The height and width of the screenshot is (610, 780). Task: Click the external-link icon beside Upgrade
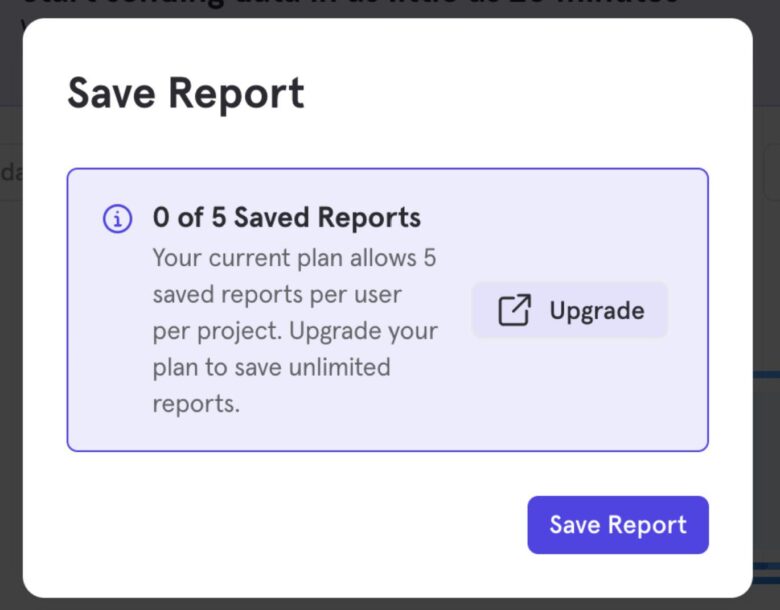[514, 310]
